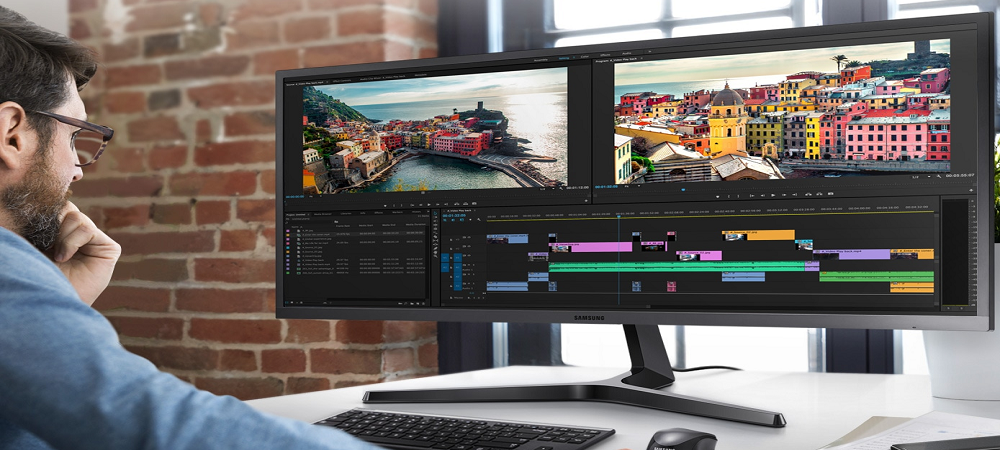Toggle V1 source patching button

[x=445, y=258]
